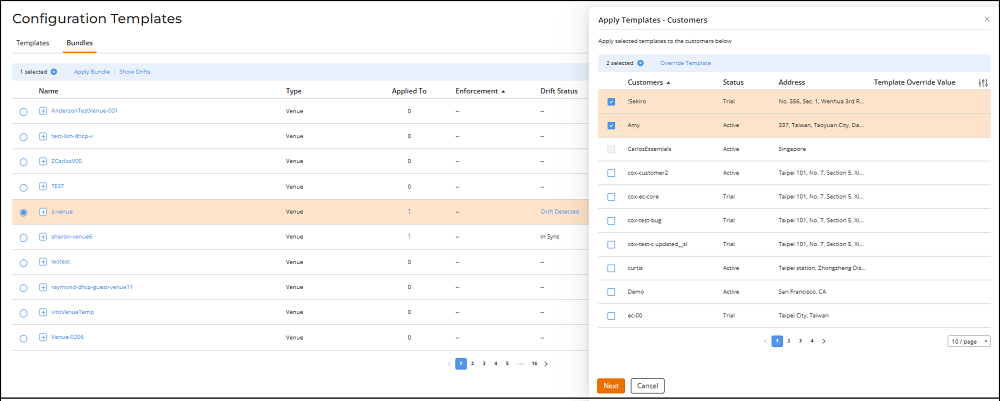
Task: Select the sharon-venue6 radio button
Action: point(24,237)
